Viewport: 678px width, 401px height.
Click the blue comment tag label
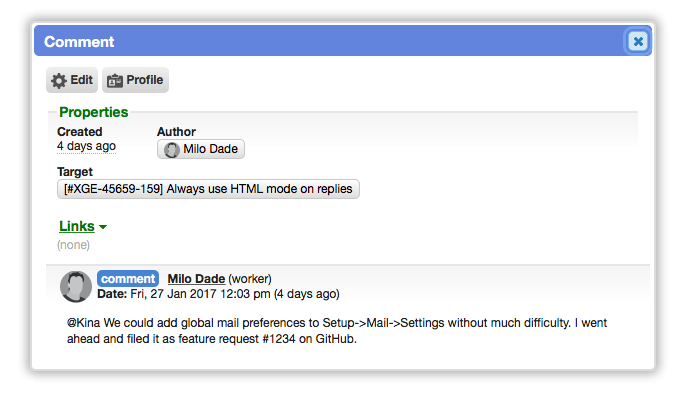(x=128, y=279)
